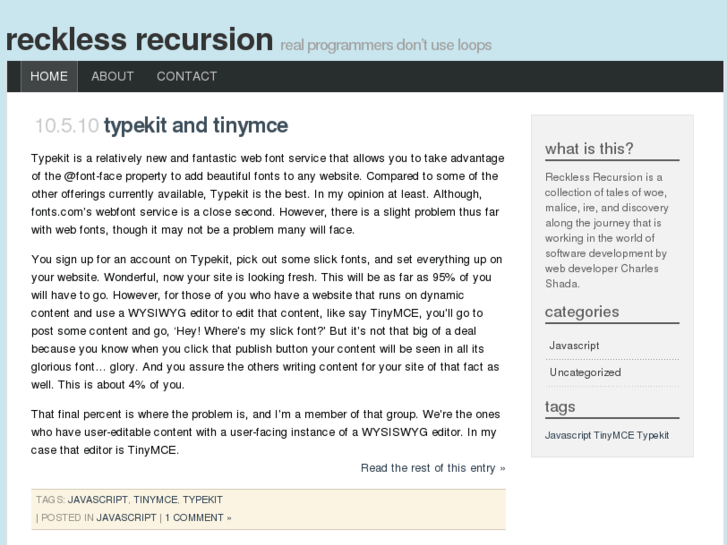Click Javascript in the sidebar tags list

[x=568, y=435]
